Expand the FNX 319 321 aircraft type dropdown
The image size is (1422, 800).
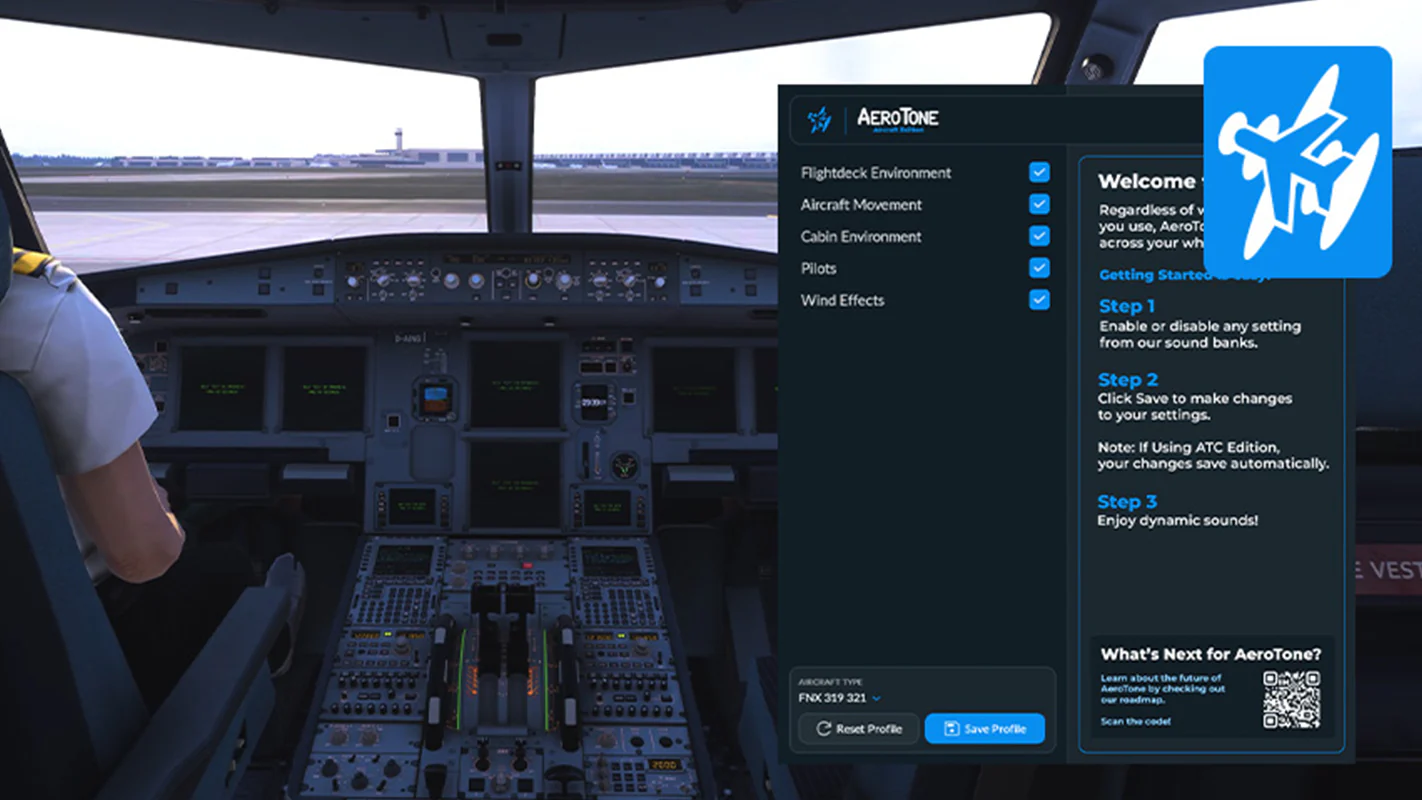click(x=840, y=698)
